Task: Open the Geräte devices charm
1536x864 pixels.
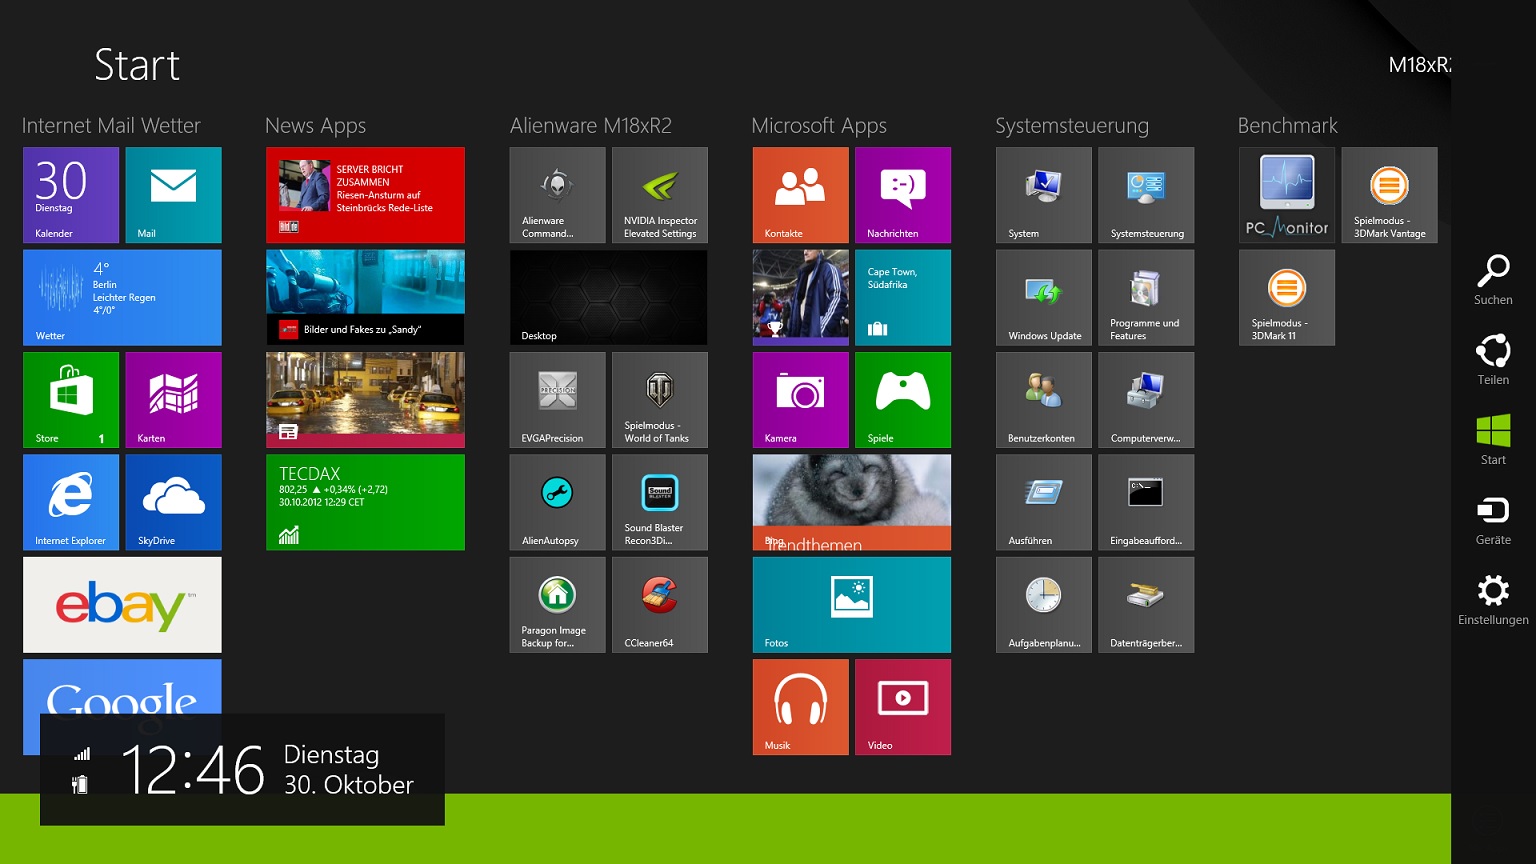Action: (1492, 519)
